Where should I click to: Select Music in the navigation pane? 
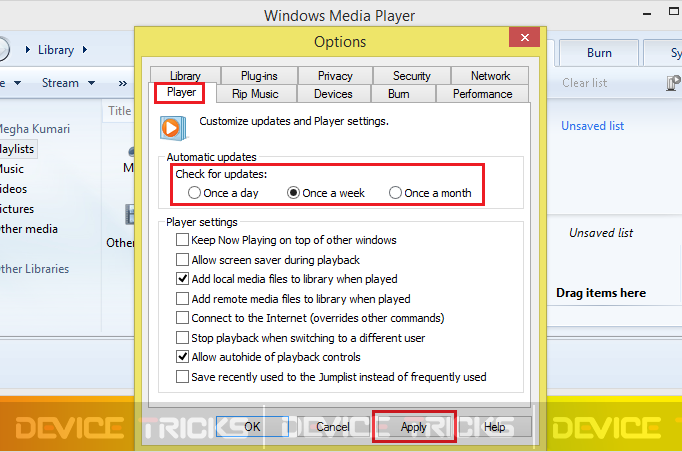click(11, 169)
